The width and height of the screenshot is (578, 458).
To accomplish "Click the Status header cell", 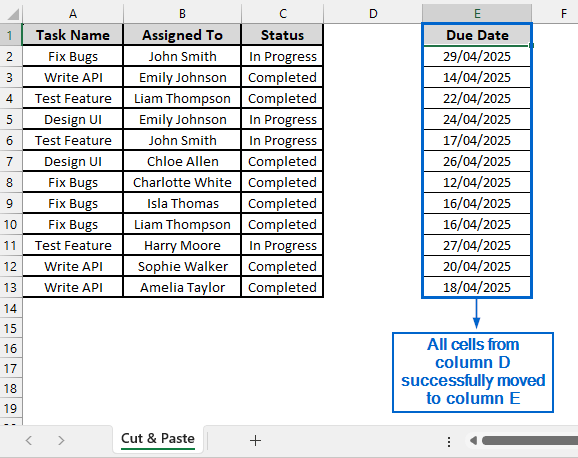I will point(283,35).
